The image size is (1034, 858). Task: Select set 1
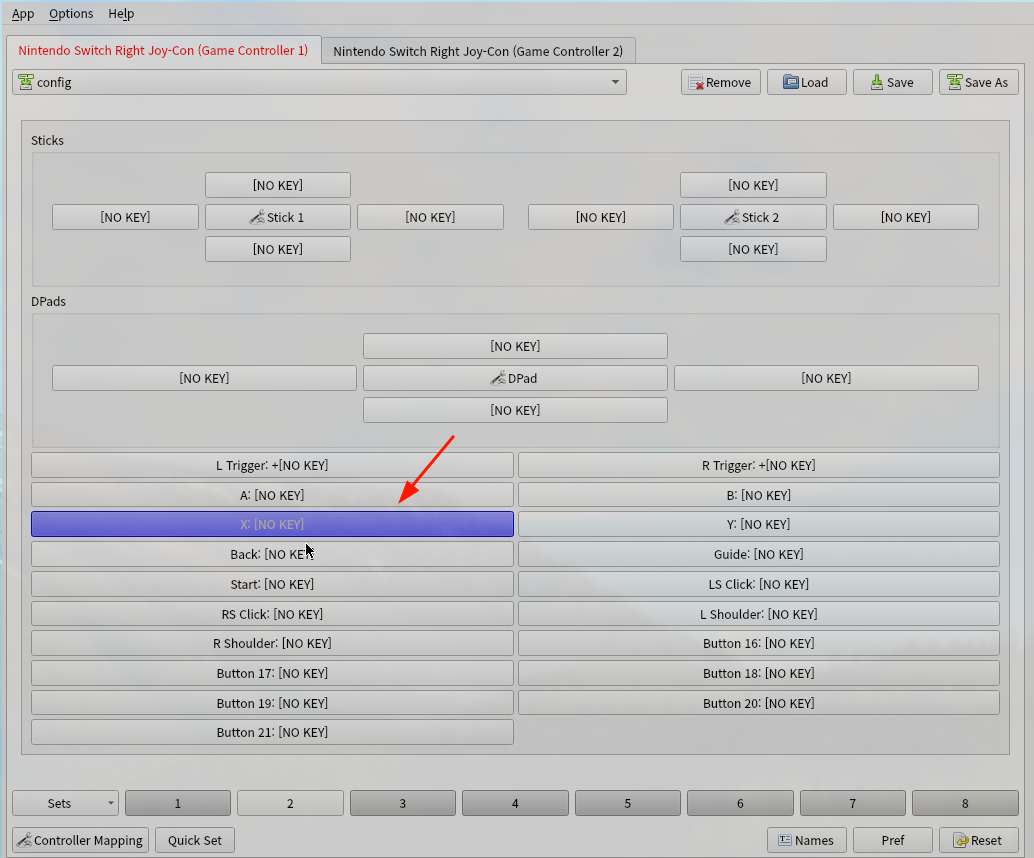[x=178, y=803]
